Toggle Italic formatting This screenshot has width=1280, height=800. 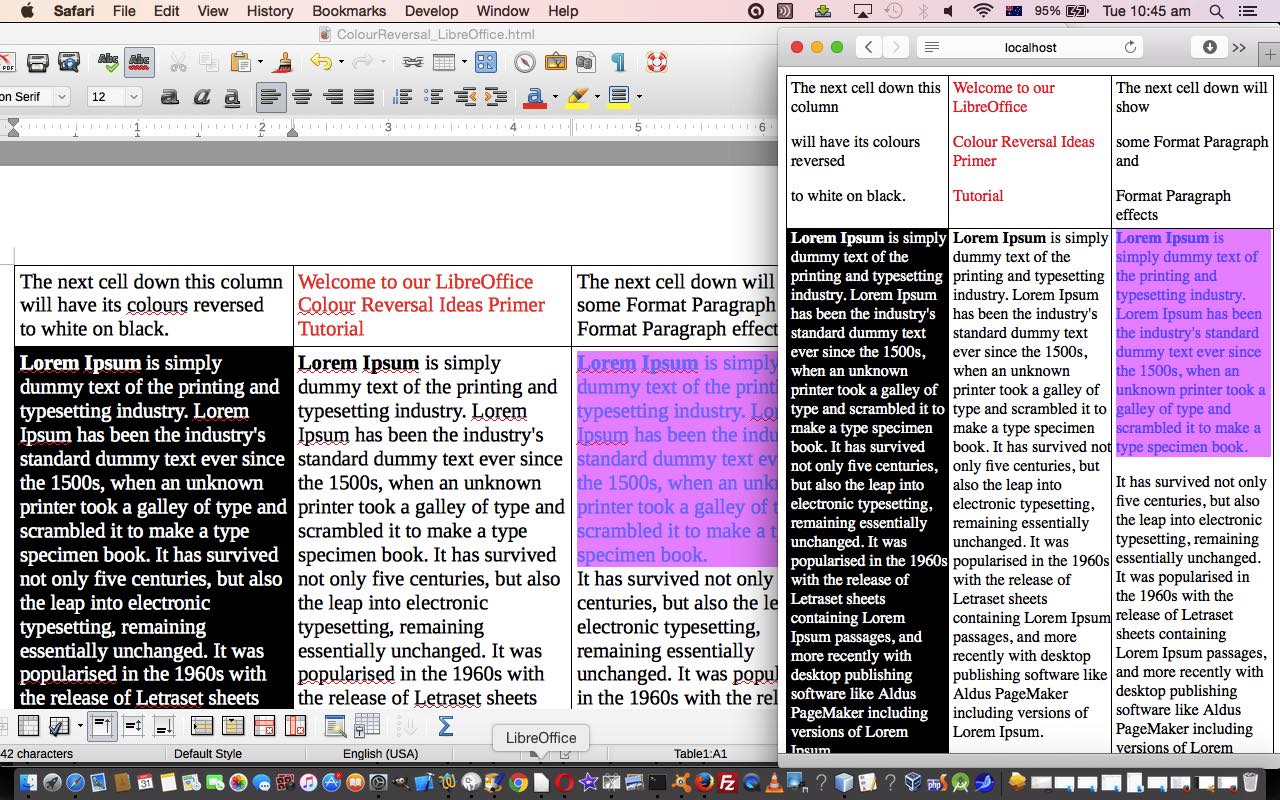pos(201,97)
